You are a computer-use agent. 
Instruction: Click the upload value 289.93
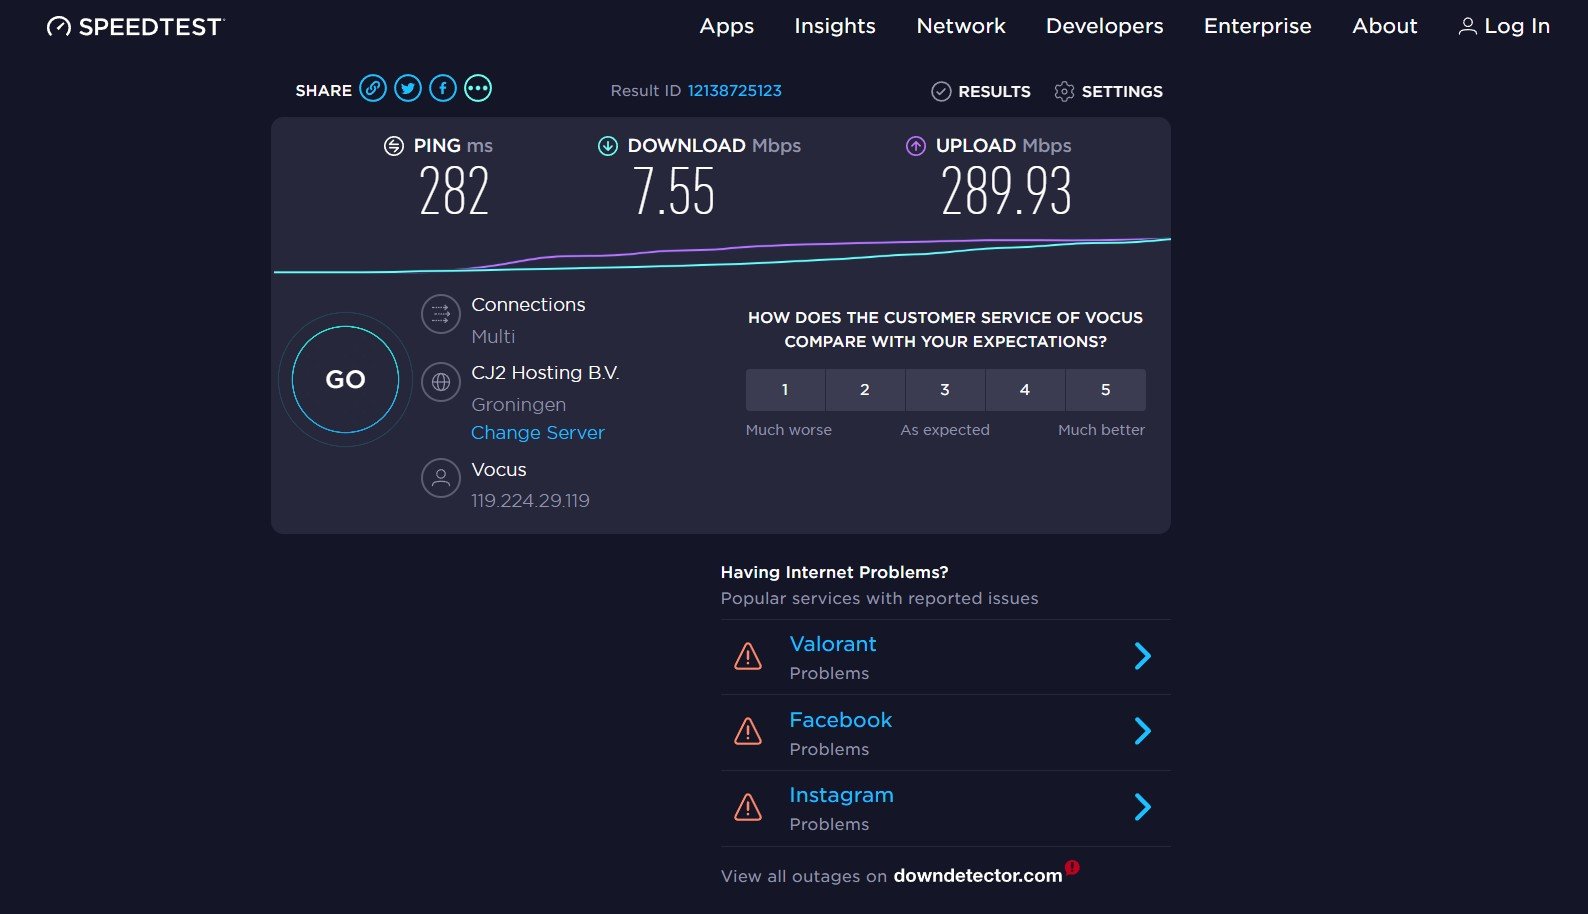[1006, 192]
